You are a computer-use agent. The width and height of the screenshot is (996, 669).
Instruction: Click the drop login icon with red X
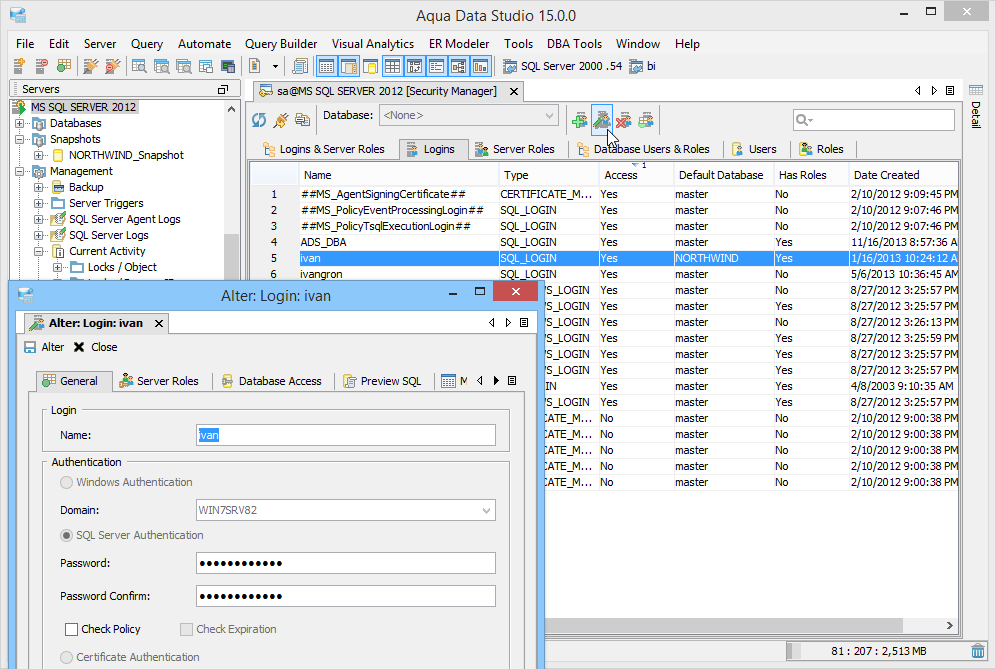624,119
